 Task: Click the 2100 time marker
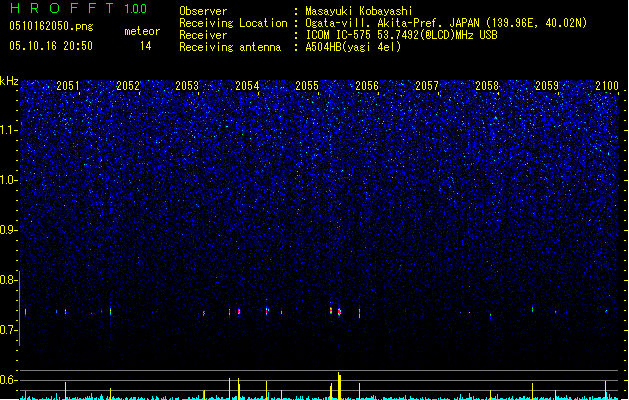click(607, 86)
